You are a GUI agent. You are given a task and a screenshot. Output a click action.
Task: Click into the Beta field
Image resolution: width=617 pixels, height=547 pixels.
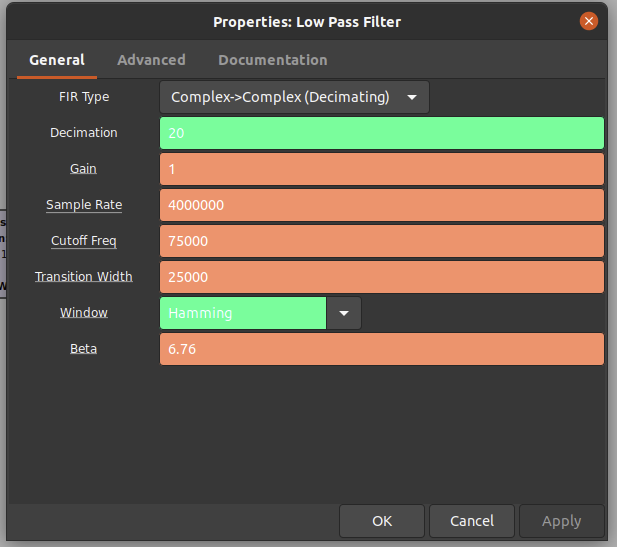[x=382, y=349]
